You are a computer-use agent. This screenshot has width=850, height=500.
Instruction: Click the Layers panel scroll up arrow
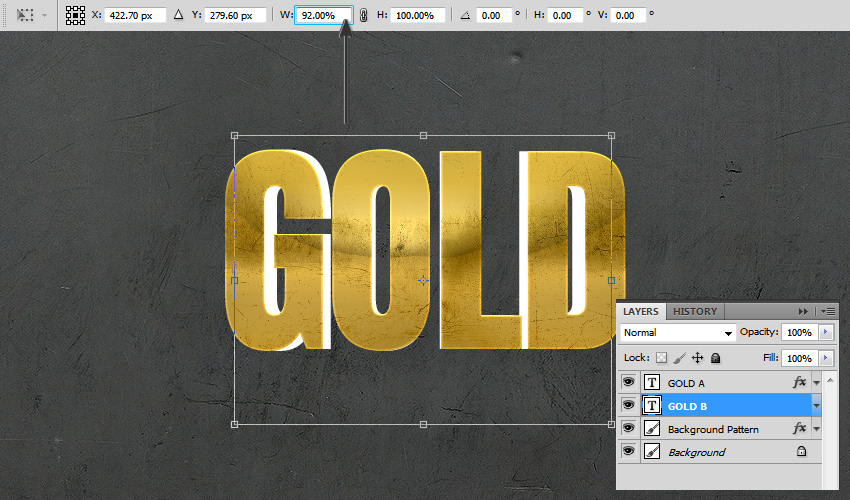click(x=830, y=381)
